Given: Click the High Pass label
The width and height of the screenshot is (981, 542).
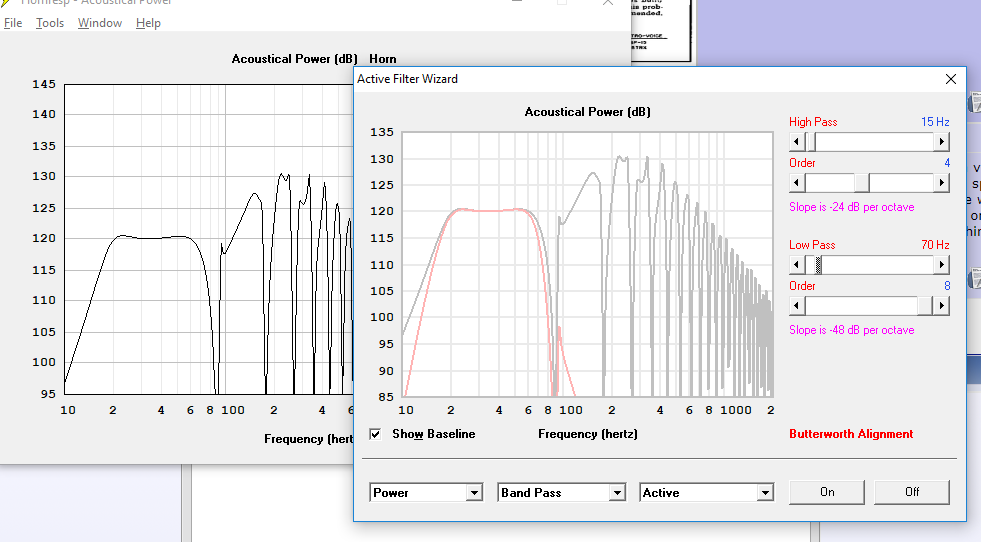Looking at the screenshot, I should coord(813,122).
